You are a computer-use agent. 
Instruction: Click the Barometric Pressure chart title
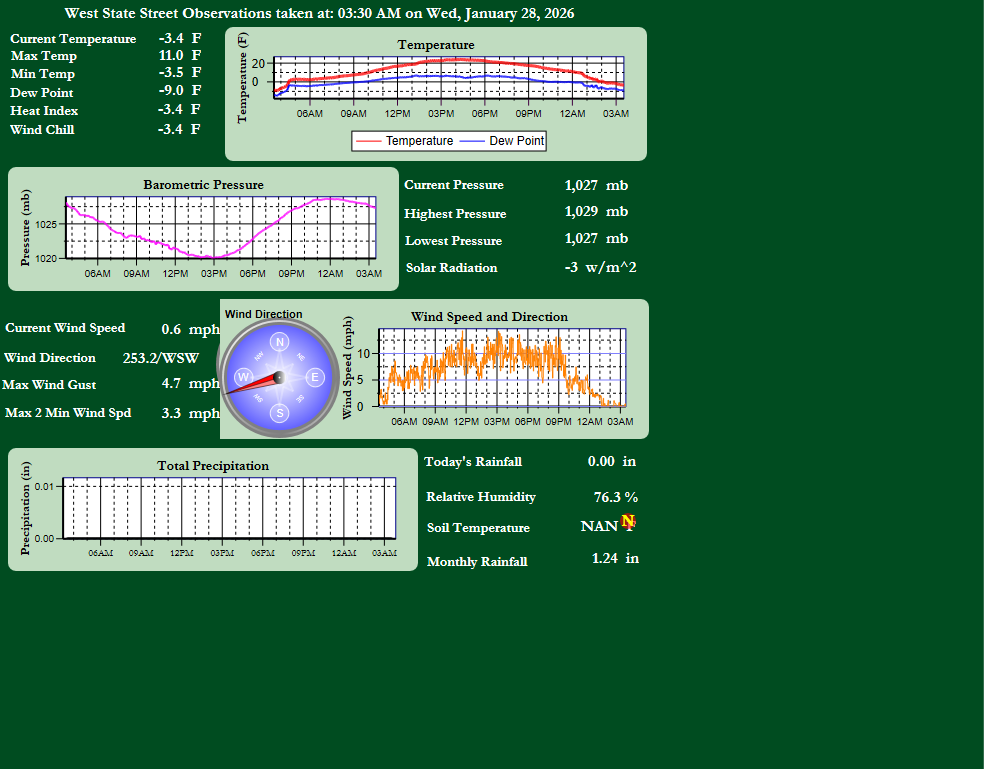(203, 185)
